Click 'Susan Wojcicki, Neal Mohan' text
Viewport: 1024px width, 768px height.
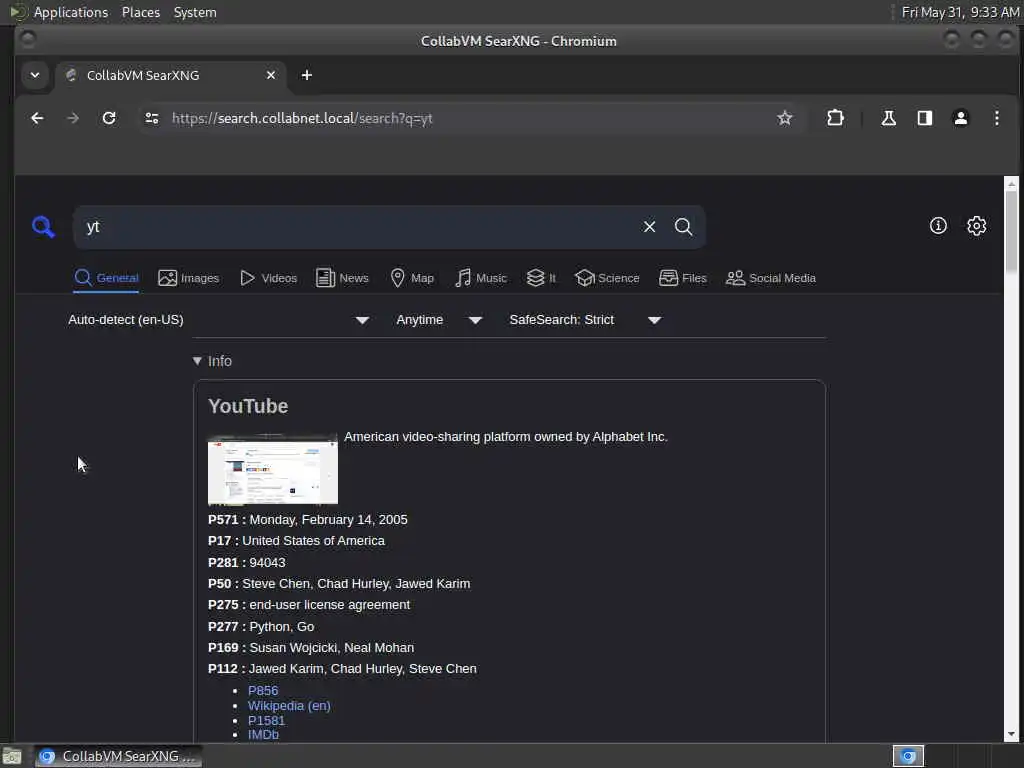(x=332, y=648)
